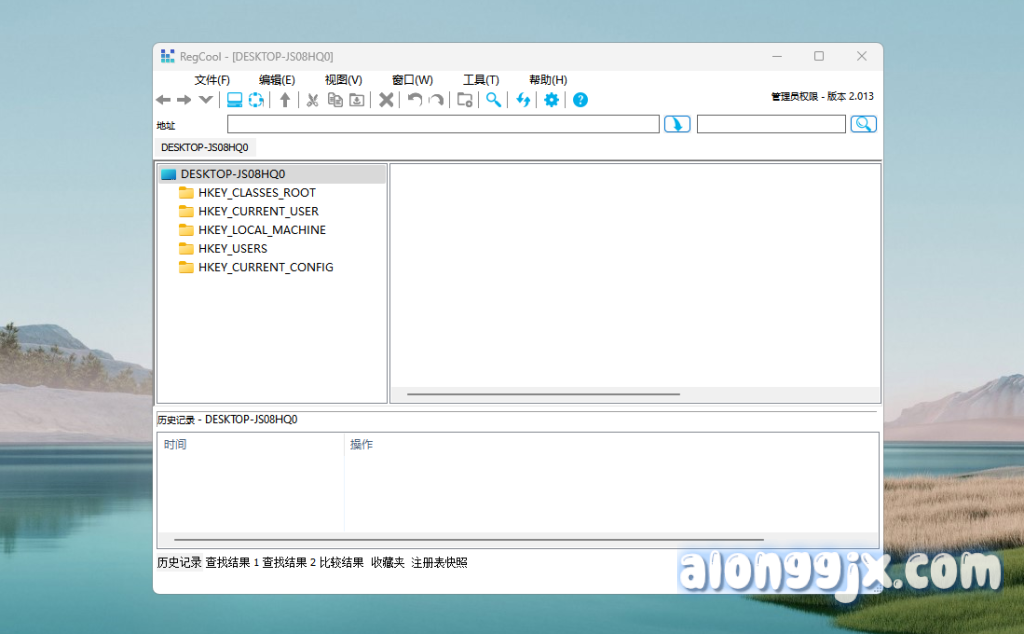Open the 工具(T) menu

tap(481, 80)
